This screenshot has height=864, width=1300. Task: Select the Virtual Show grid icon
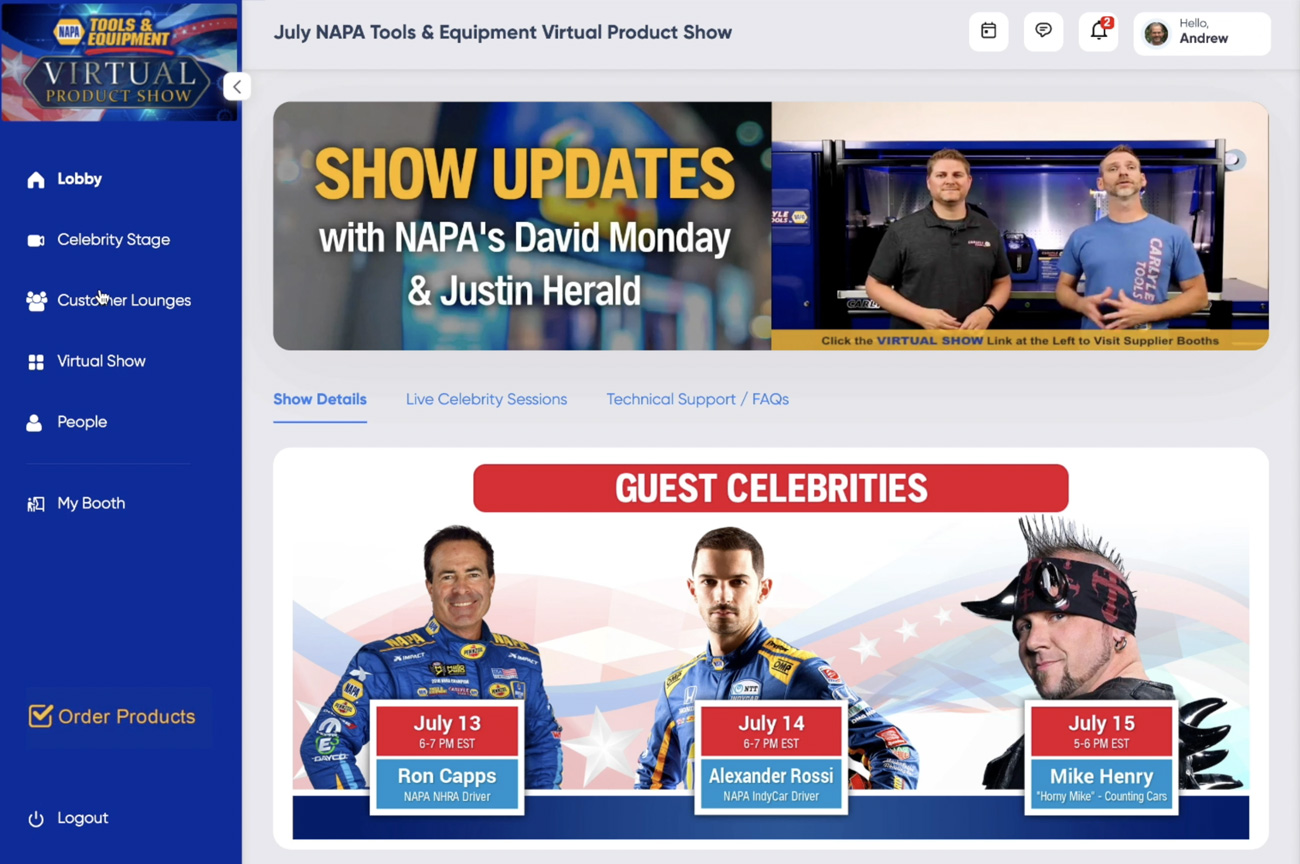pos(36,362)
